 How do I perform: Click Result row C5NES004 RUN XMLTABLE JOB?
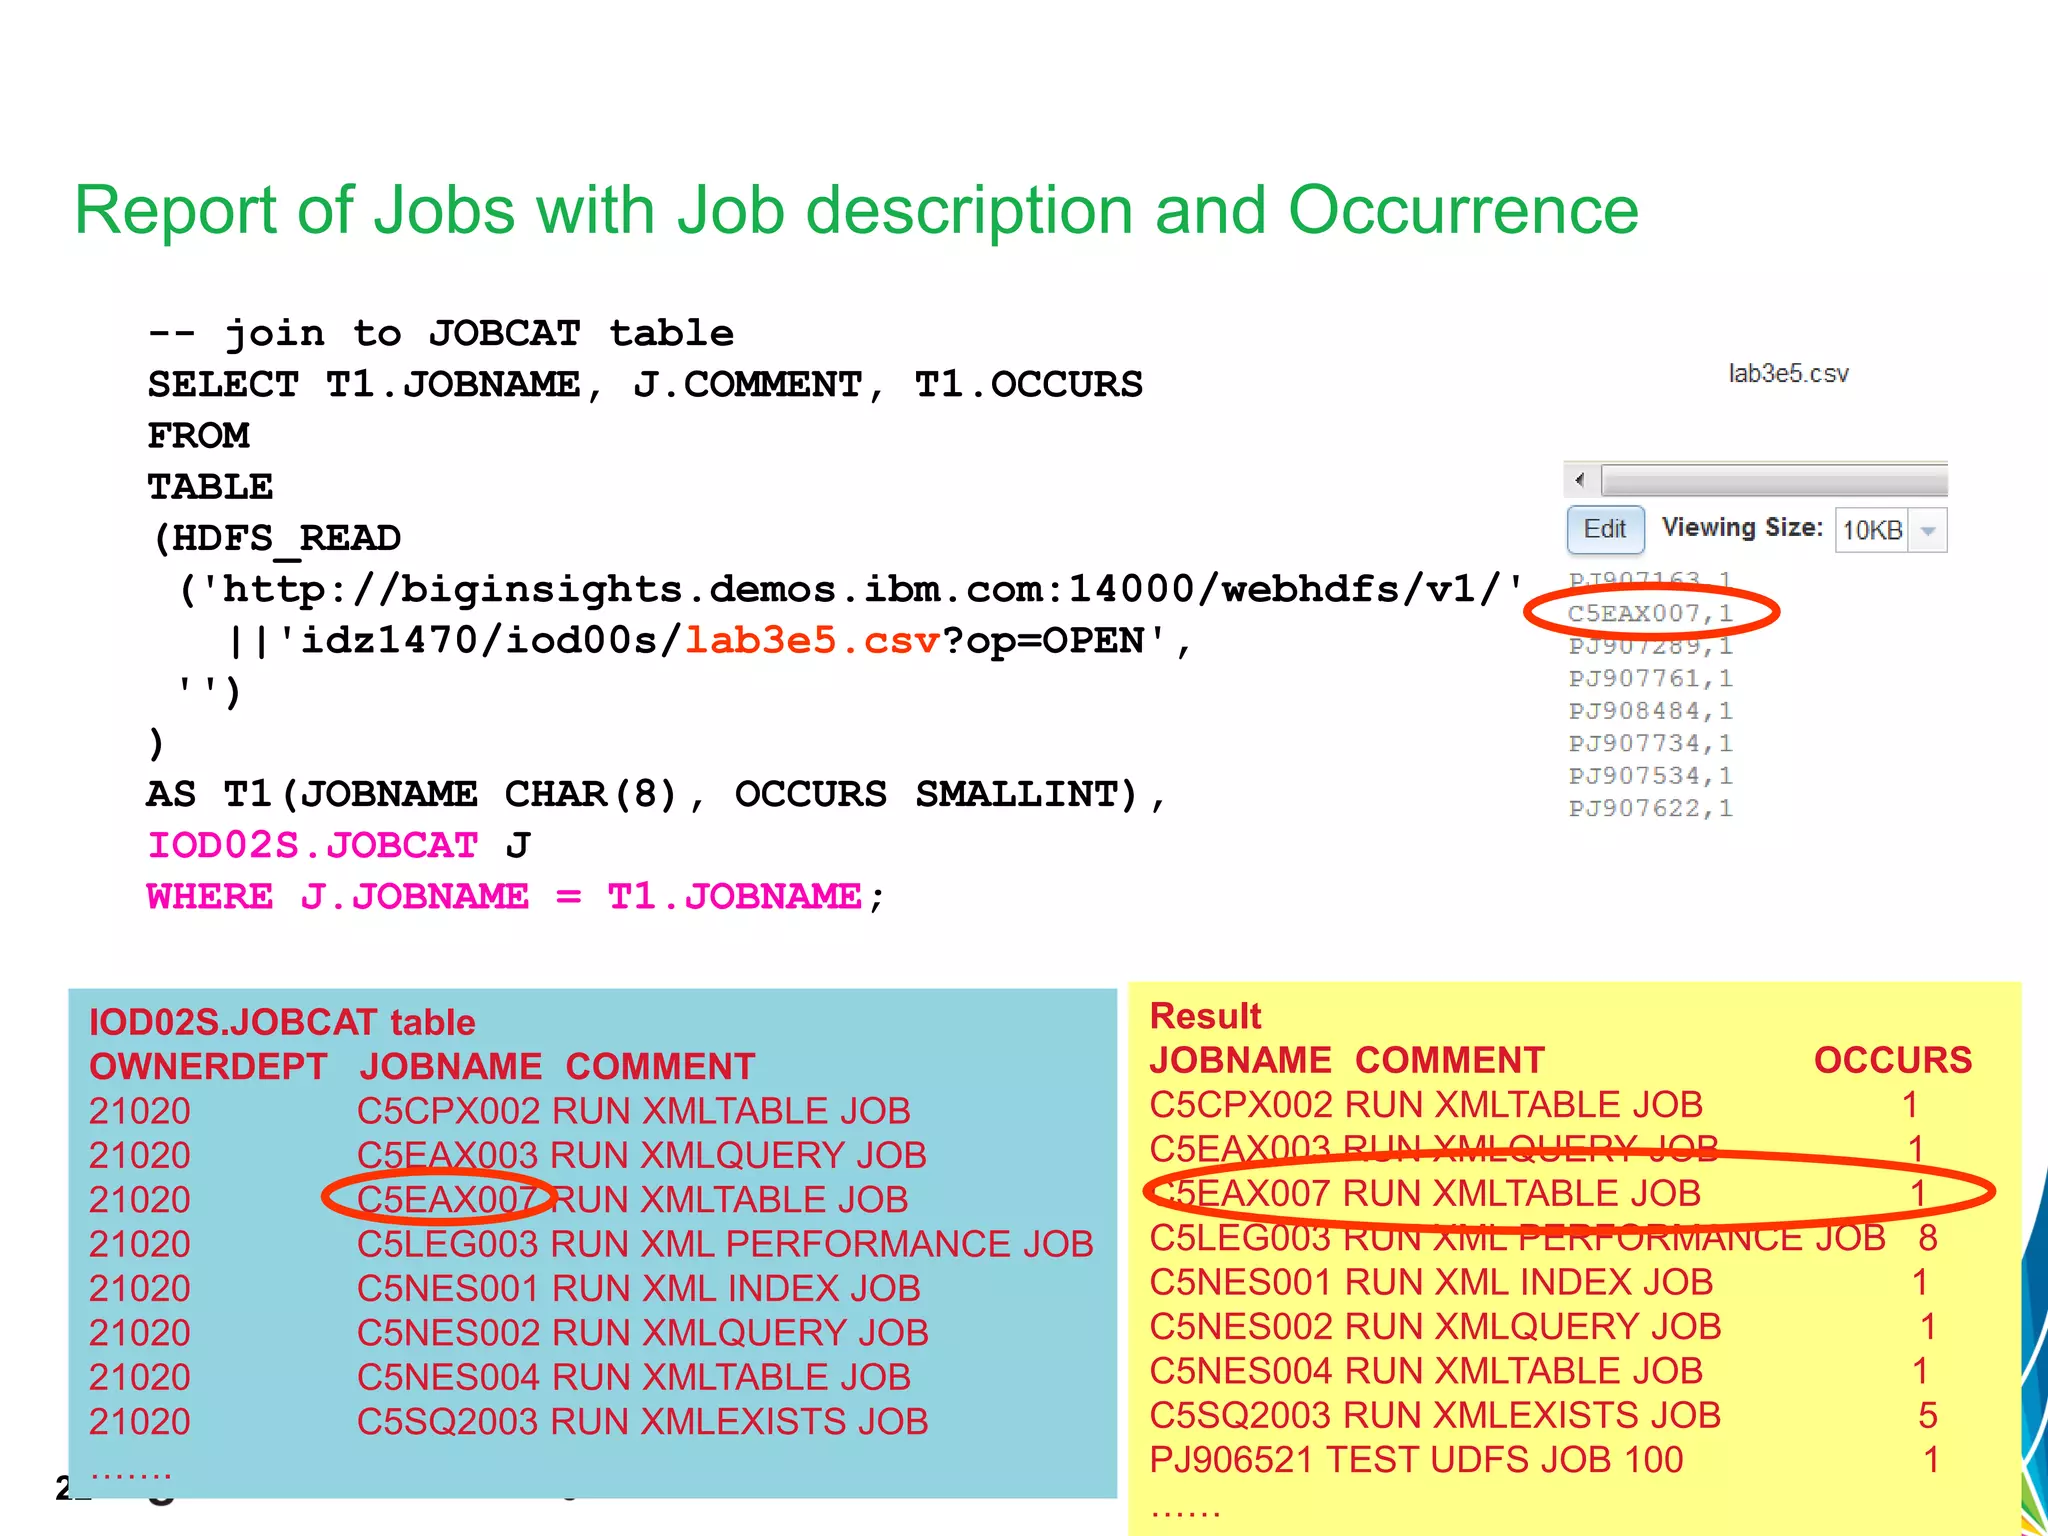click(1540, 1371)
